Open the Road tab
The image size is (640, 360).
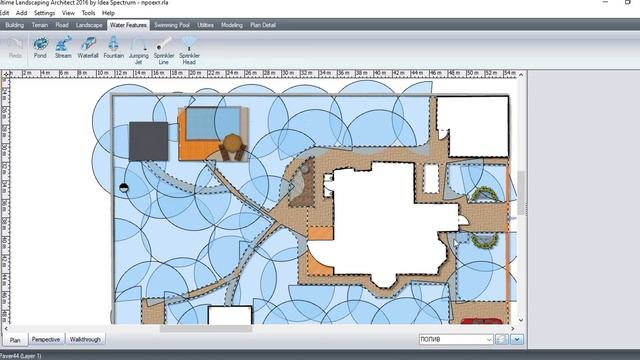click(62, 25)
